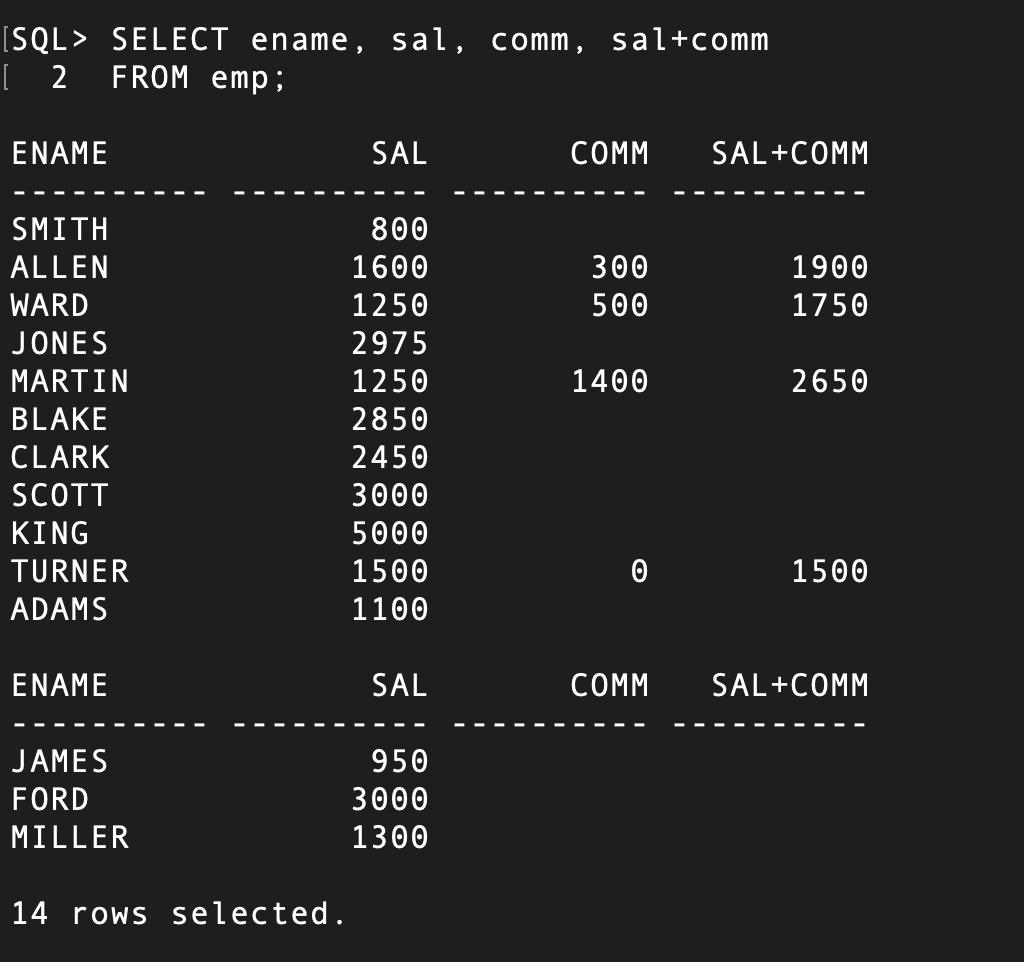The height and width of the screenshot is (962, 1024).
Task: Click 'FROM' on the second query line
Action: 150,78
